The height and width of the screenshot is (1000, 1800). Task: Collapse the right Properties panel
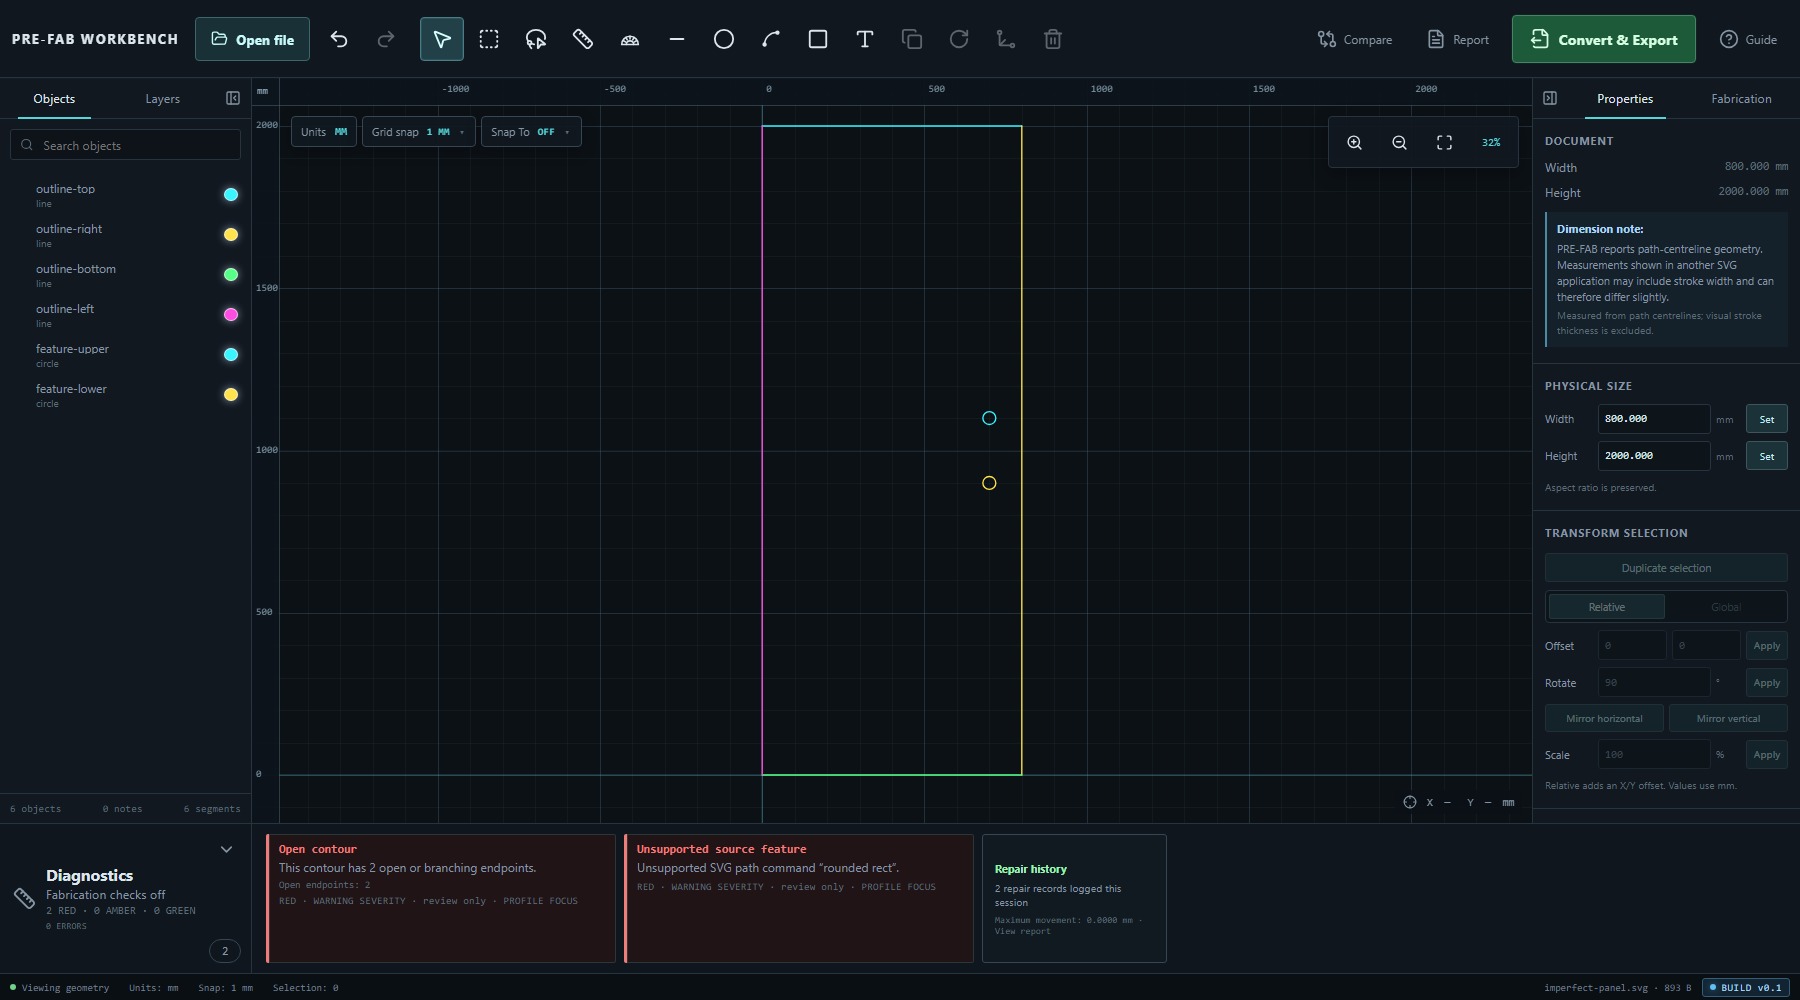(x=1550, y=98)
